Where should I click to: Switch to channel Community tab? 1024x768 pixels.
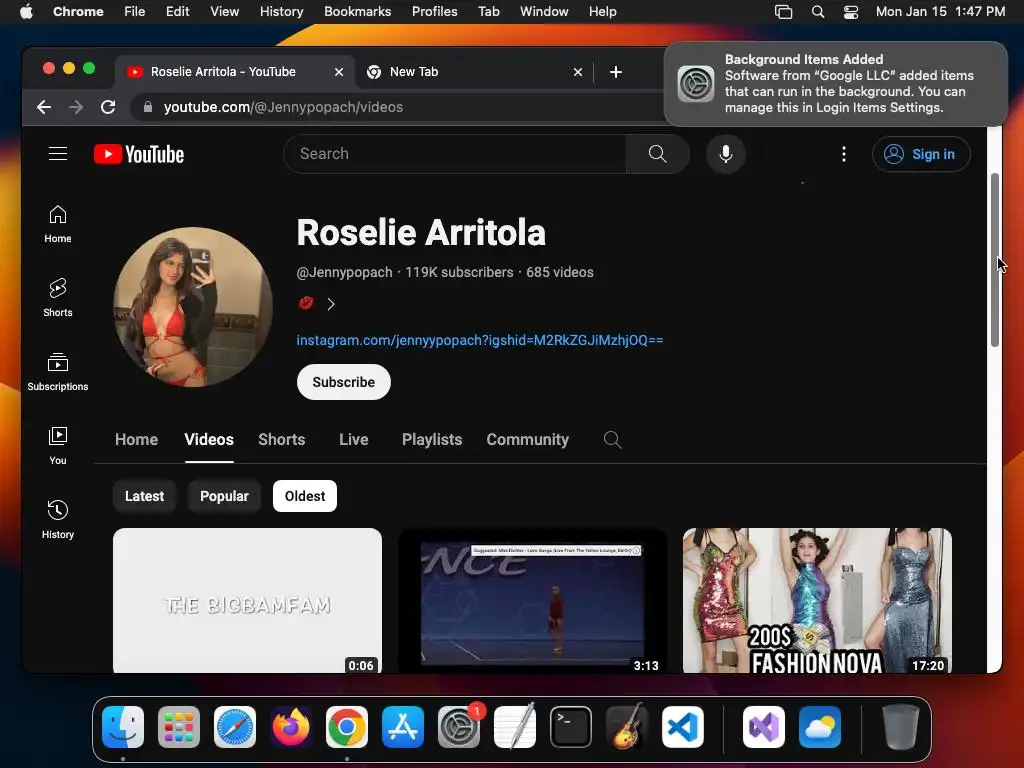tap(528, 440)
